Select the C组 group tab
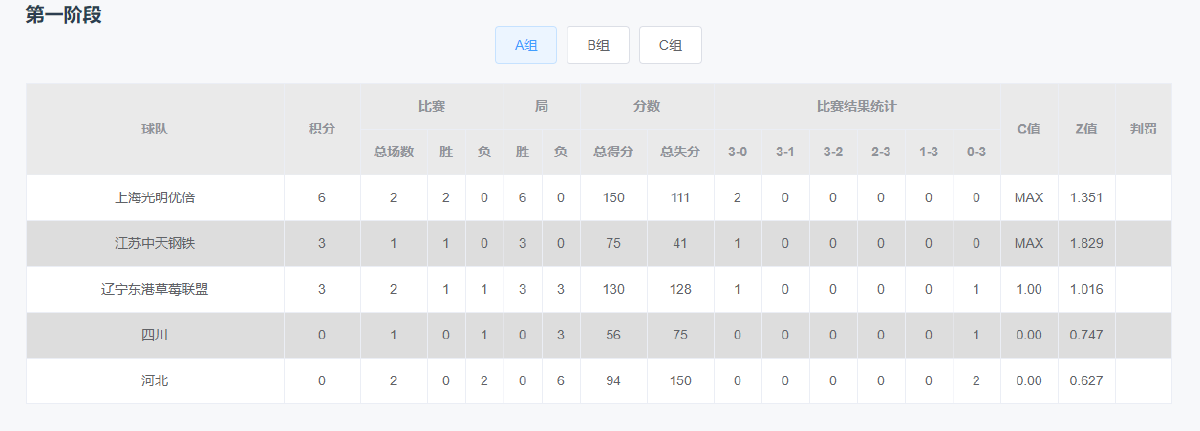The width and height of the screenshot is (1200, 431). pyautogui.click(x=670, y=45)
